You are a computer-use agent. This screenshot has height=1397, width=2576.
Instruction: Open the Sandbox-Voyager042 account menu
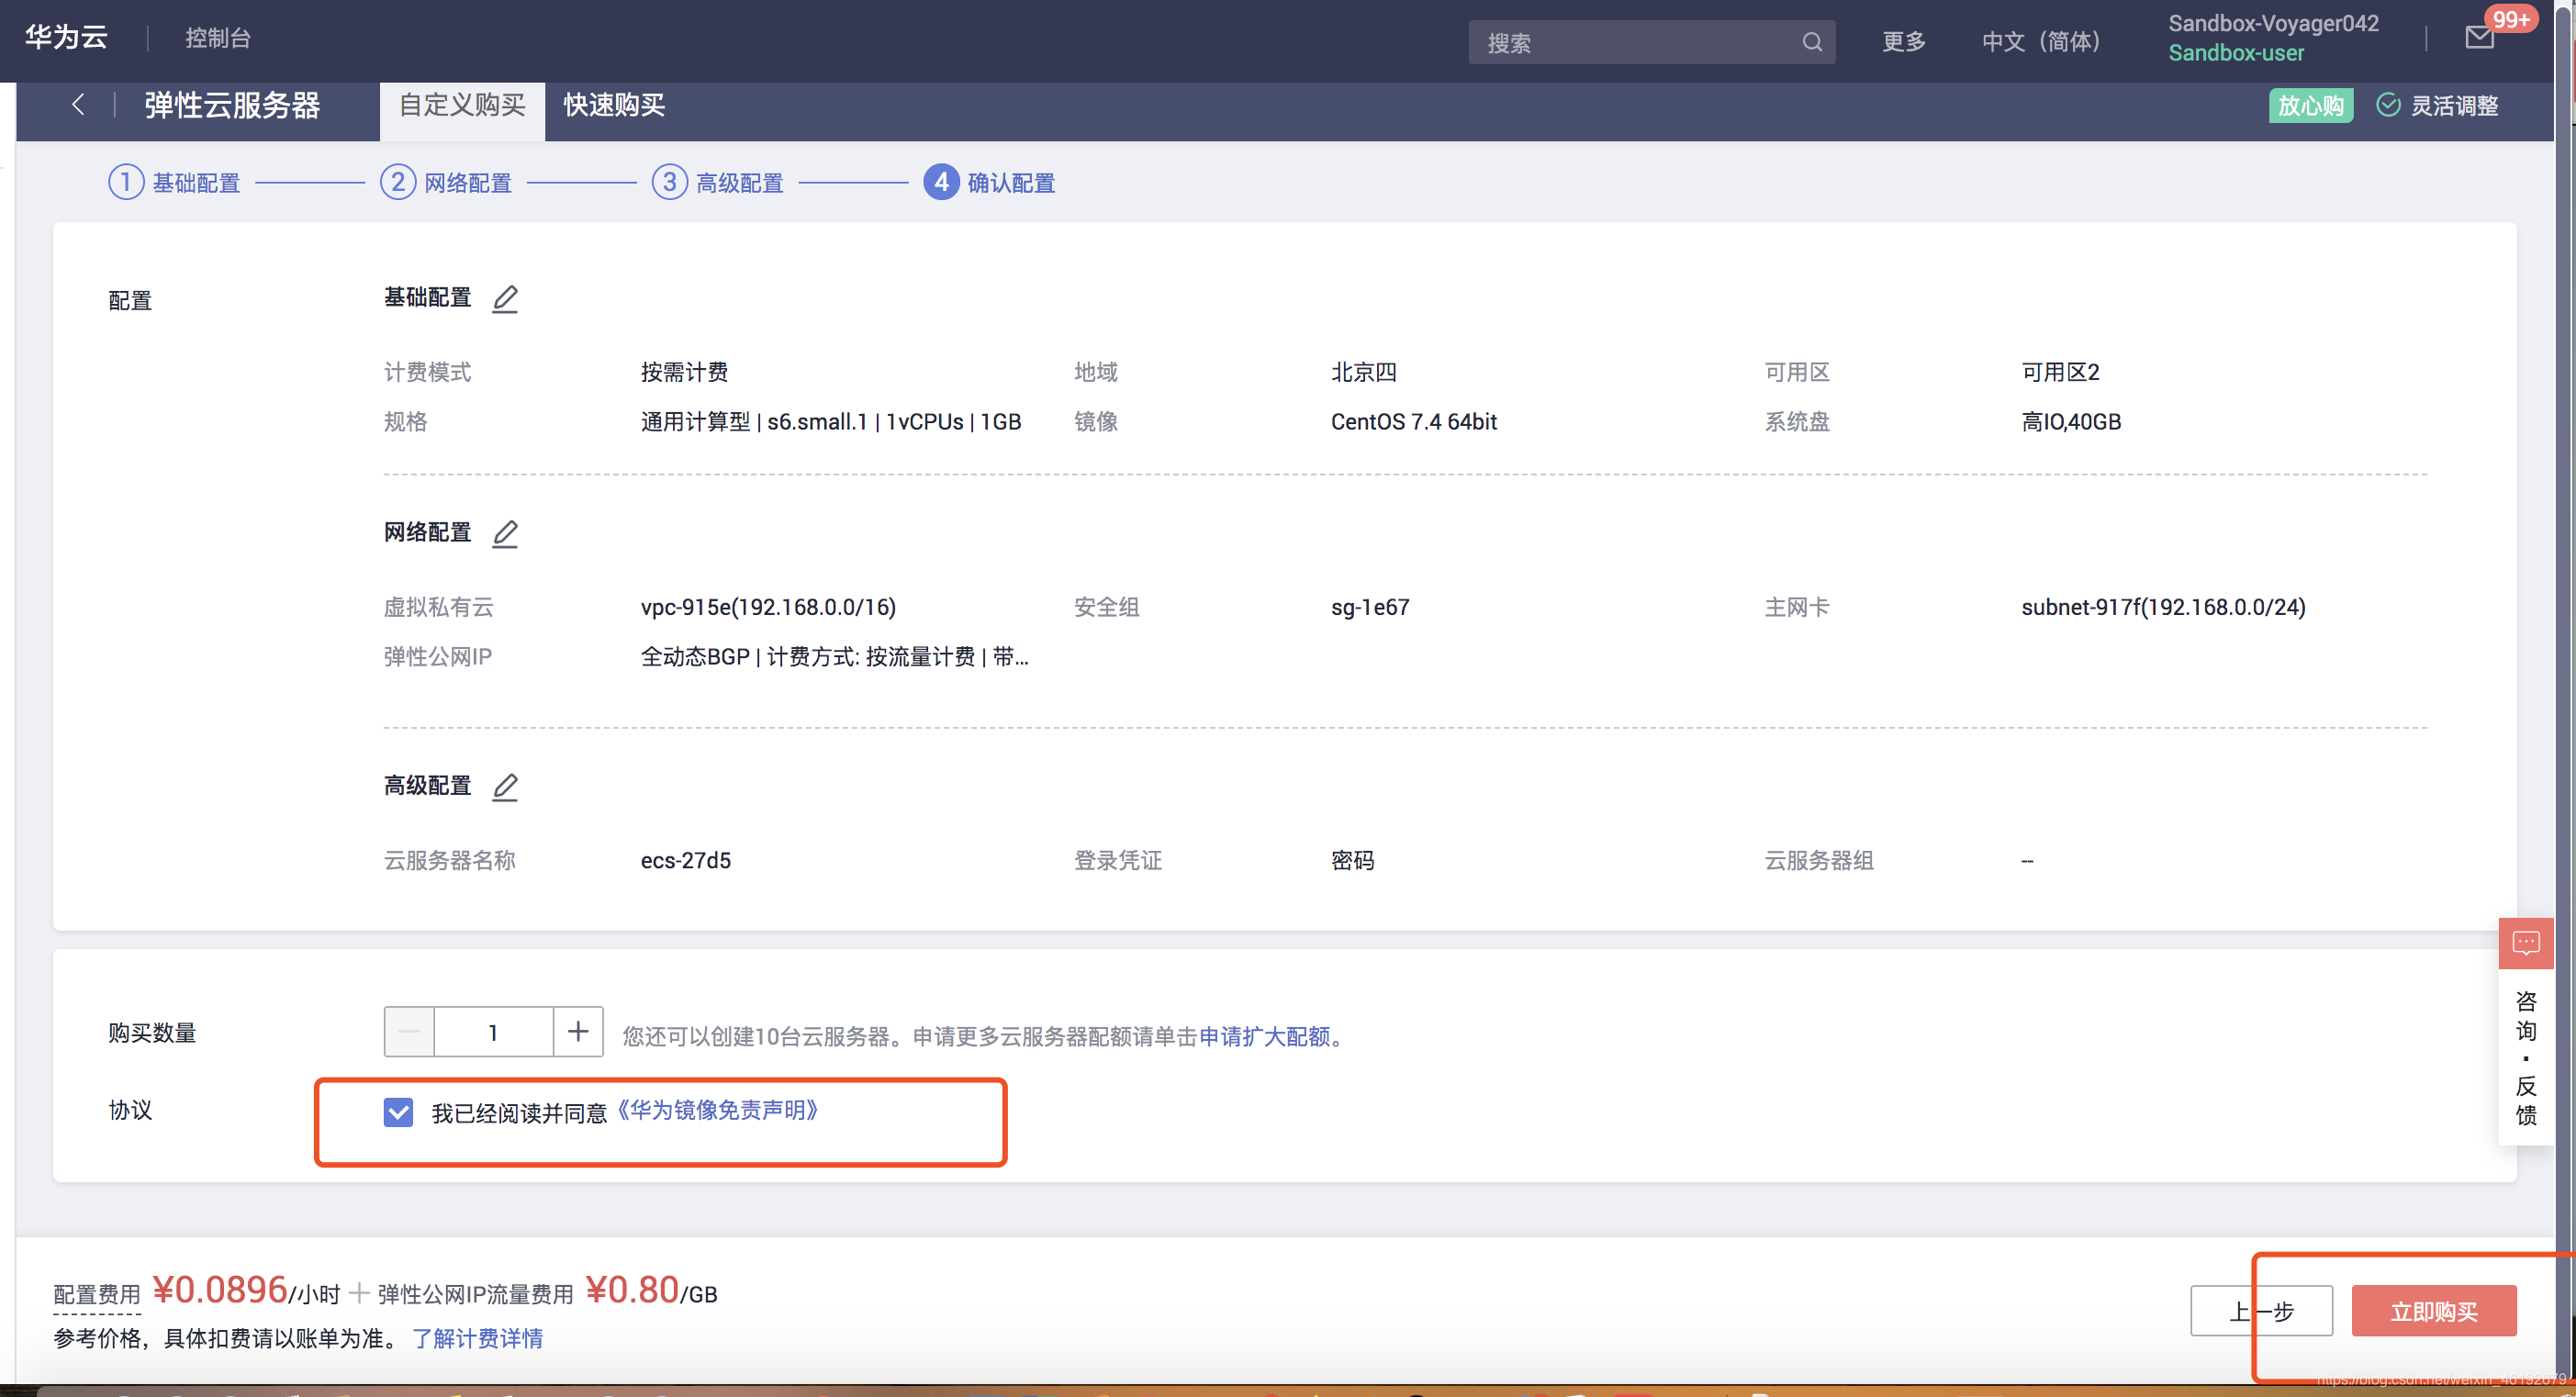point(2273,24)
